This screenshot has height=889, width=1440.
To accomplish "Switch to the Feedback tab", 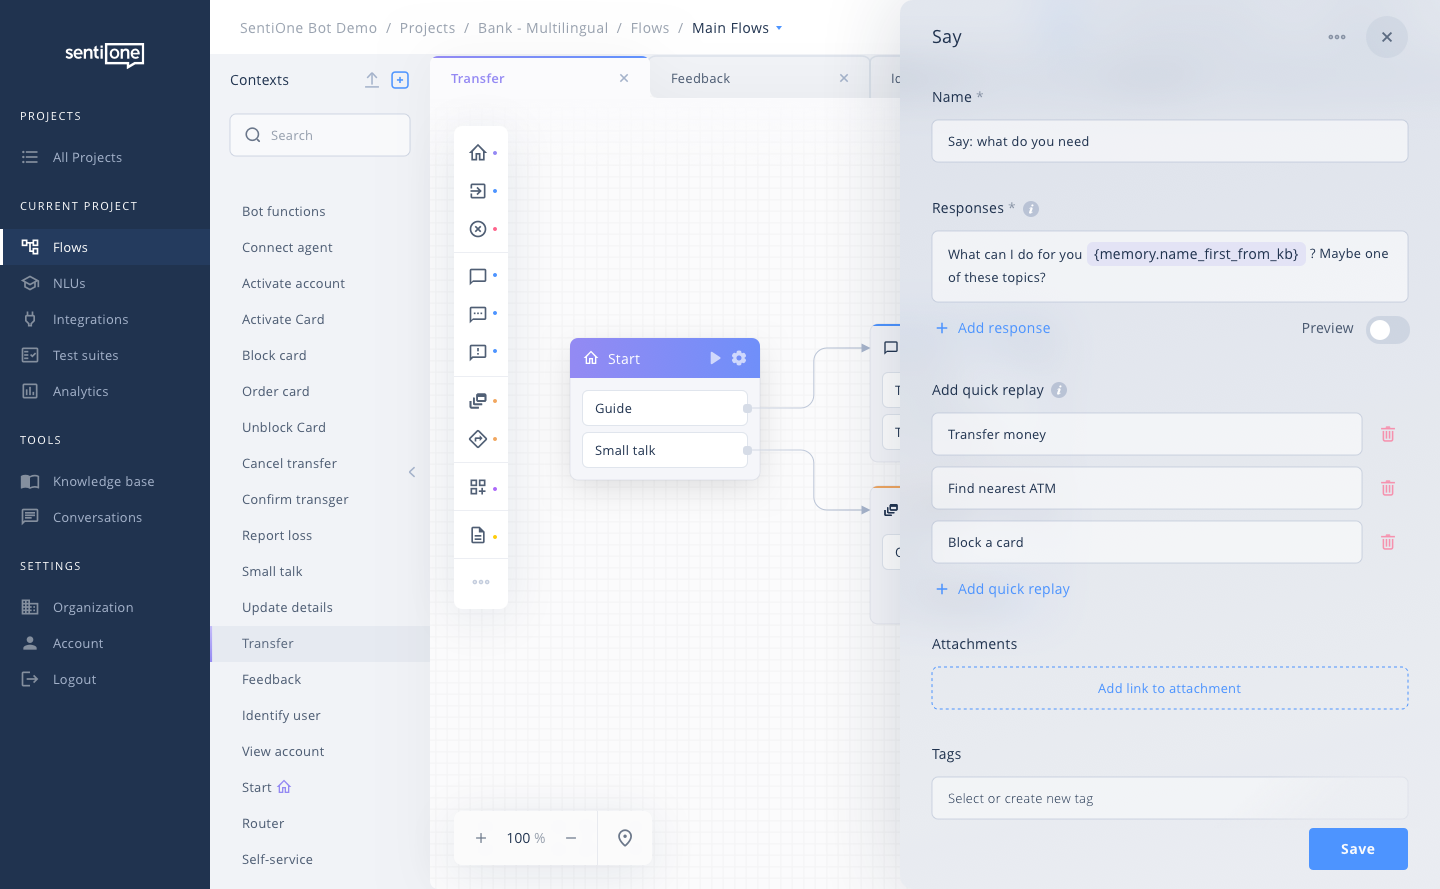I will click(x=700, y=78).
